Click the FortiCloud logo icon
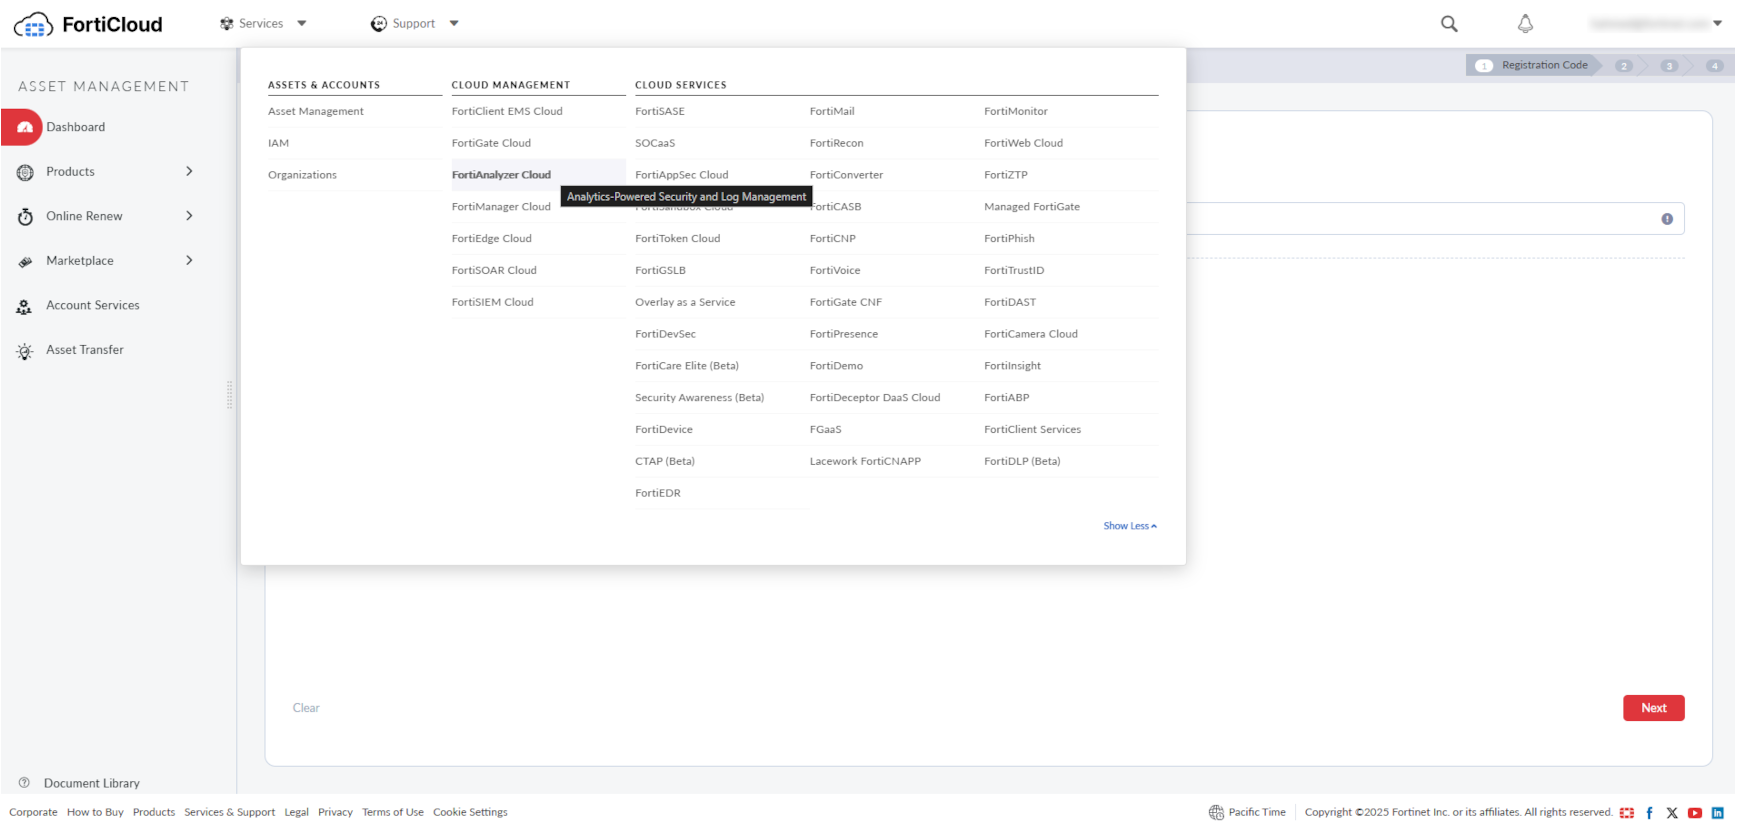 [33, 25]
